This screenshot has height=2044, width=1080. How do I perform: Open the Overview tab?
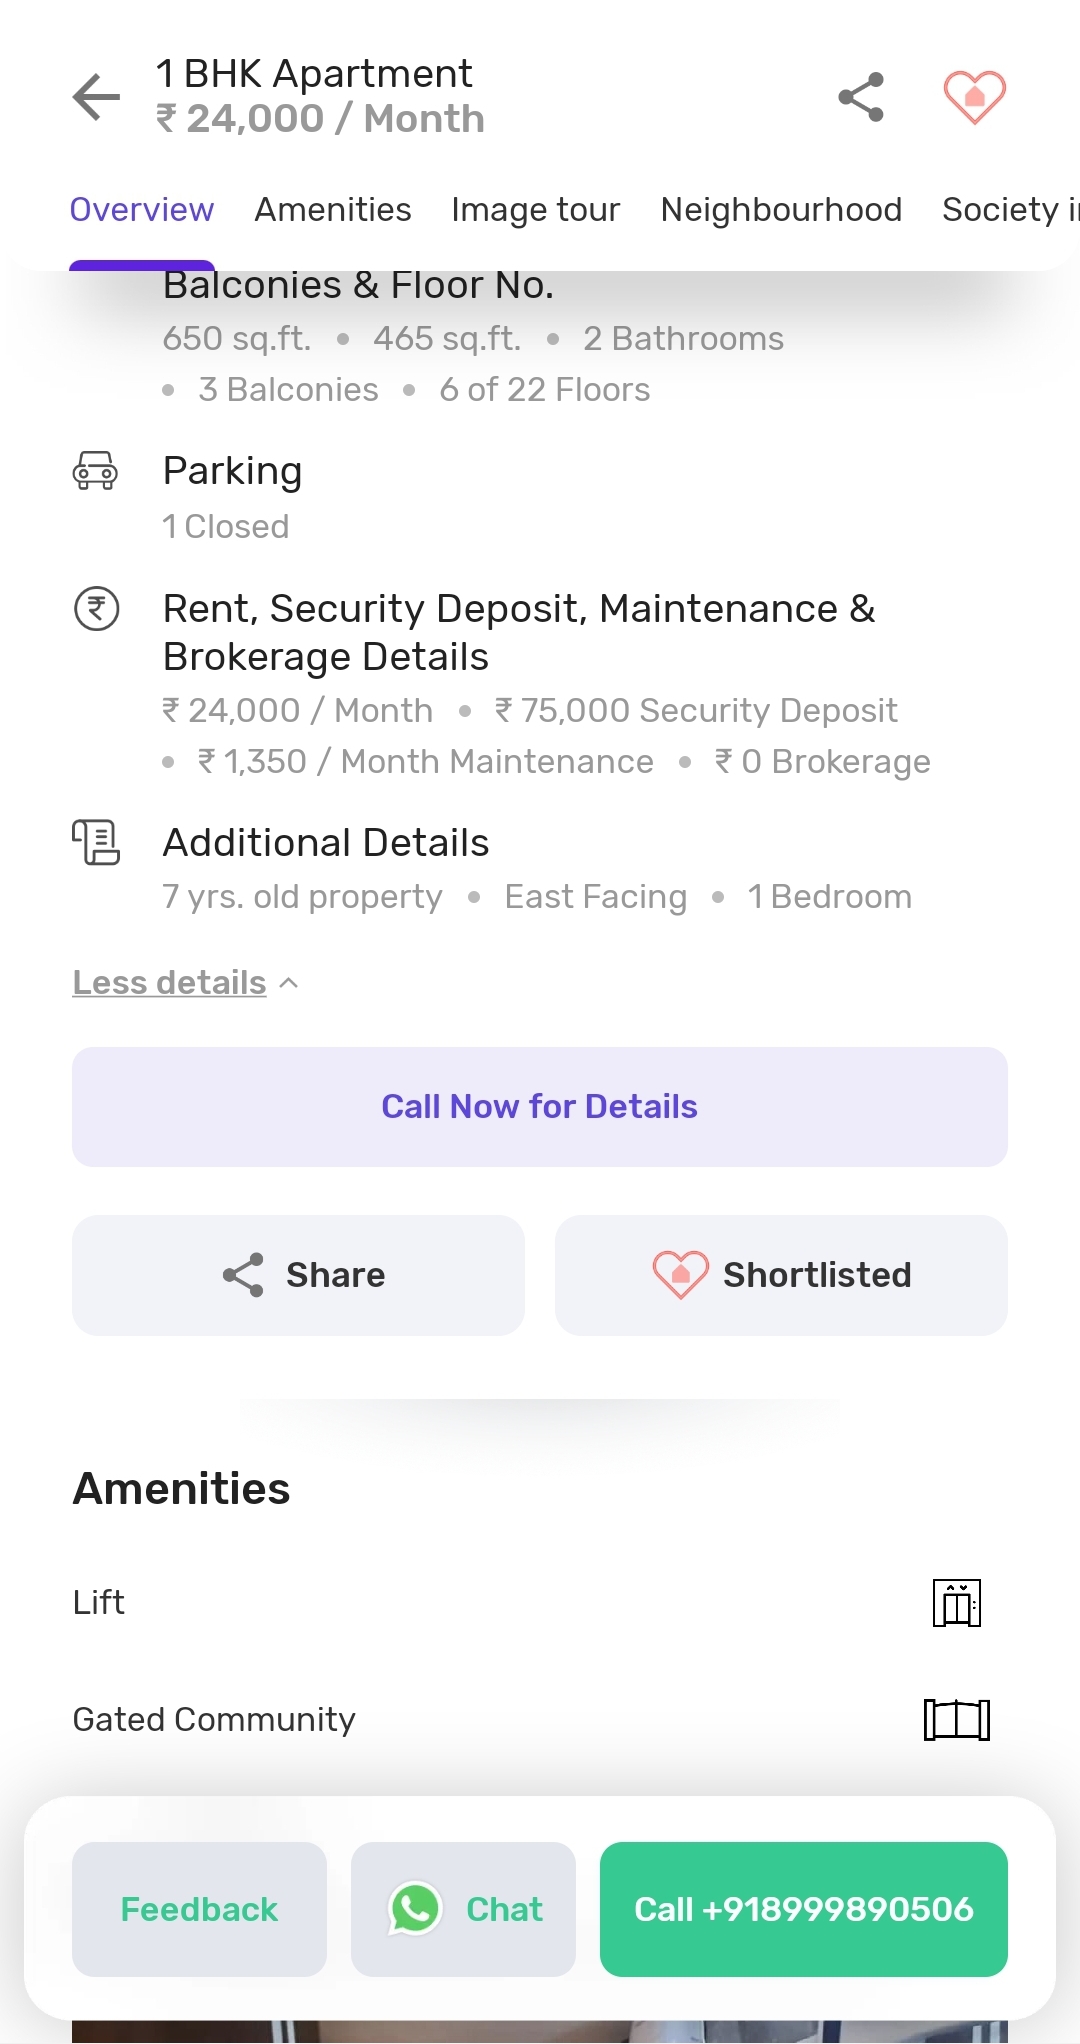tap(142, 209)
